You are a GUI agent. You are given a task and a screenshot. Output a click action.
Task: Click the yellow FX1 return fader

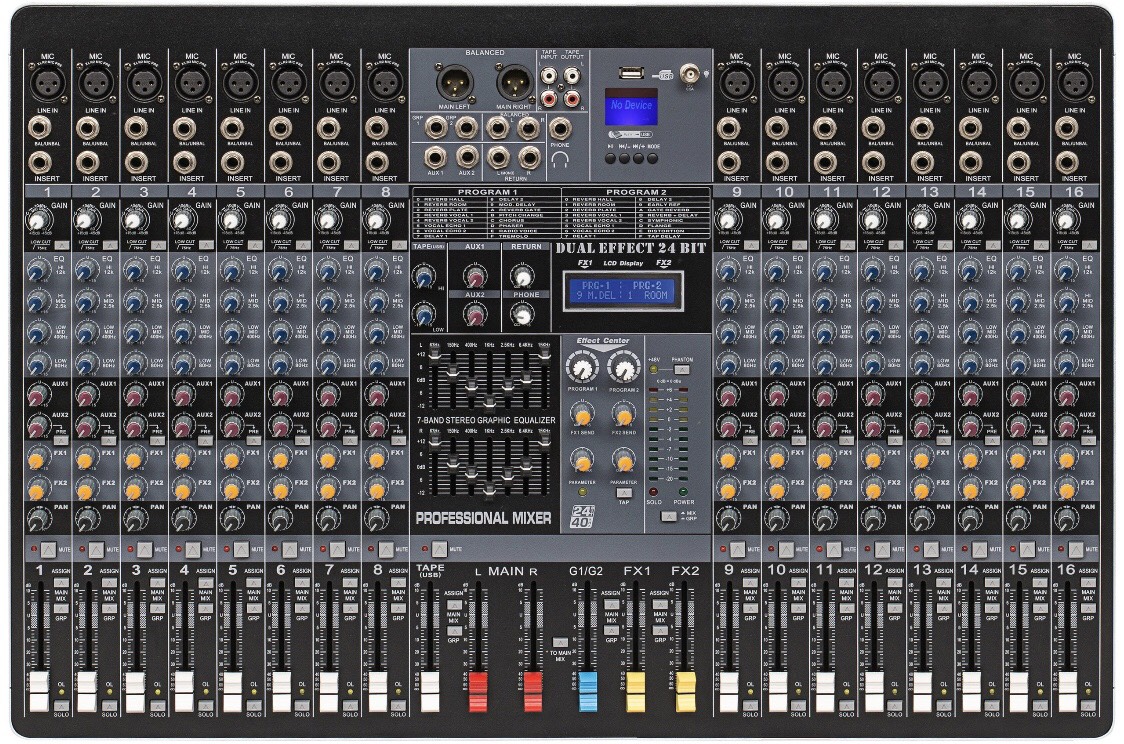pos(637,692)
